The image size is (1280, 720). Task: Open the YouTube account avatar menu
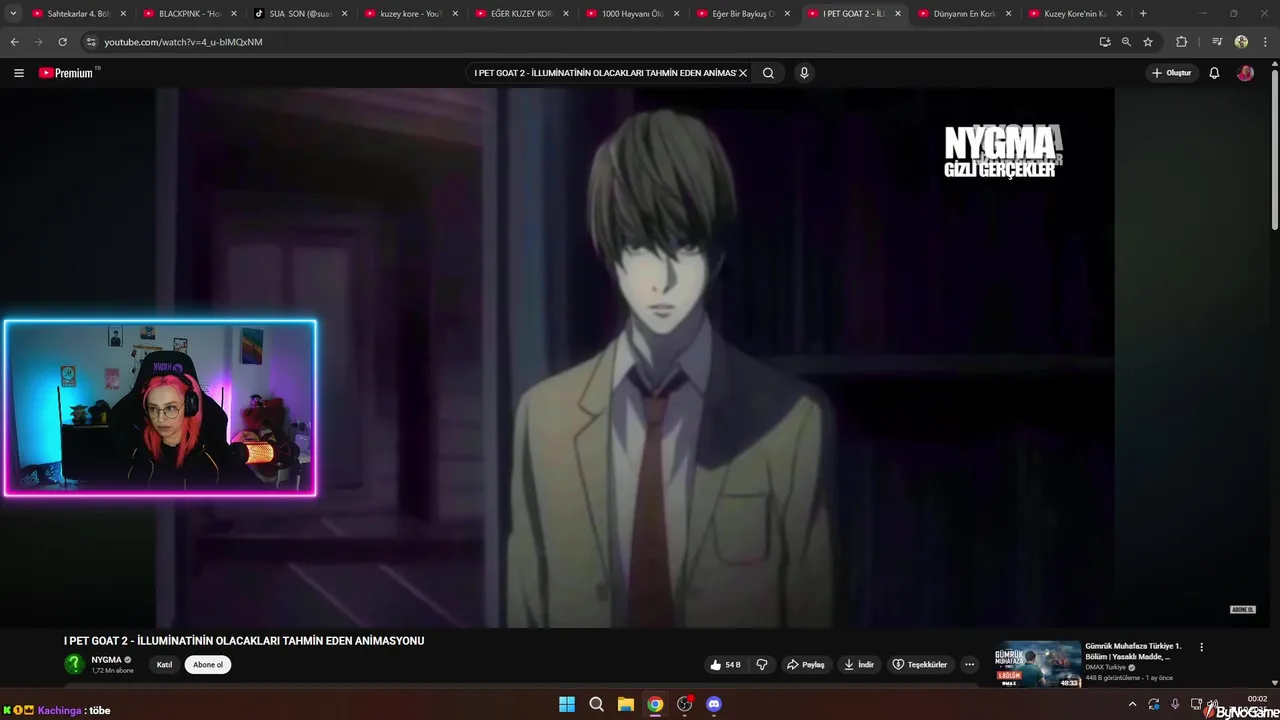click(1245, 73)
